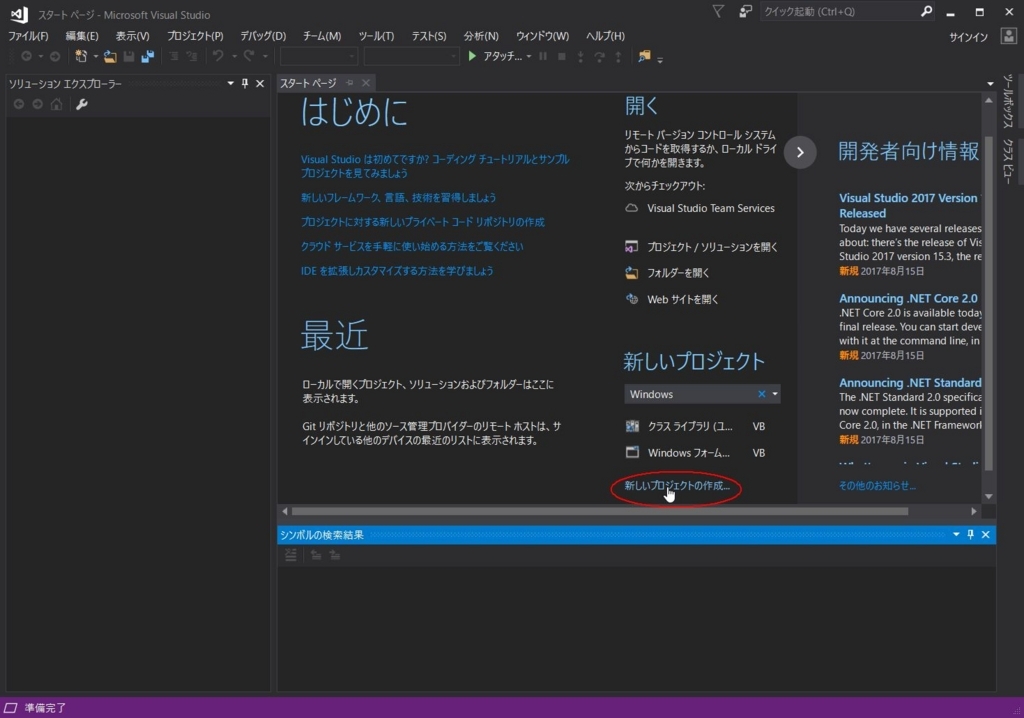Viewport: 1024px width, 718px height.
Task: Click the Find in Files toolbar icon
Action: 644,56
